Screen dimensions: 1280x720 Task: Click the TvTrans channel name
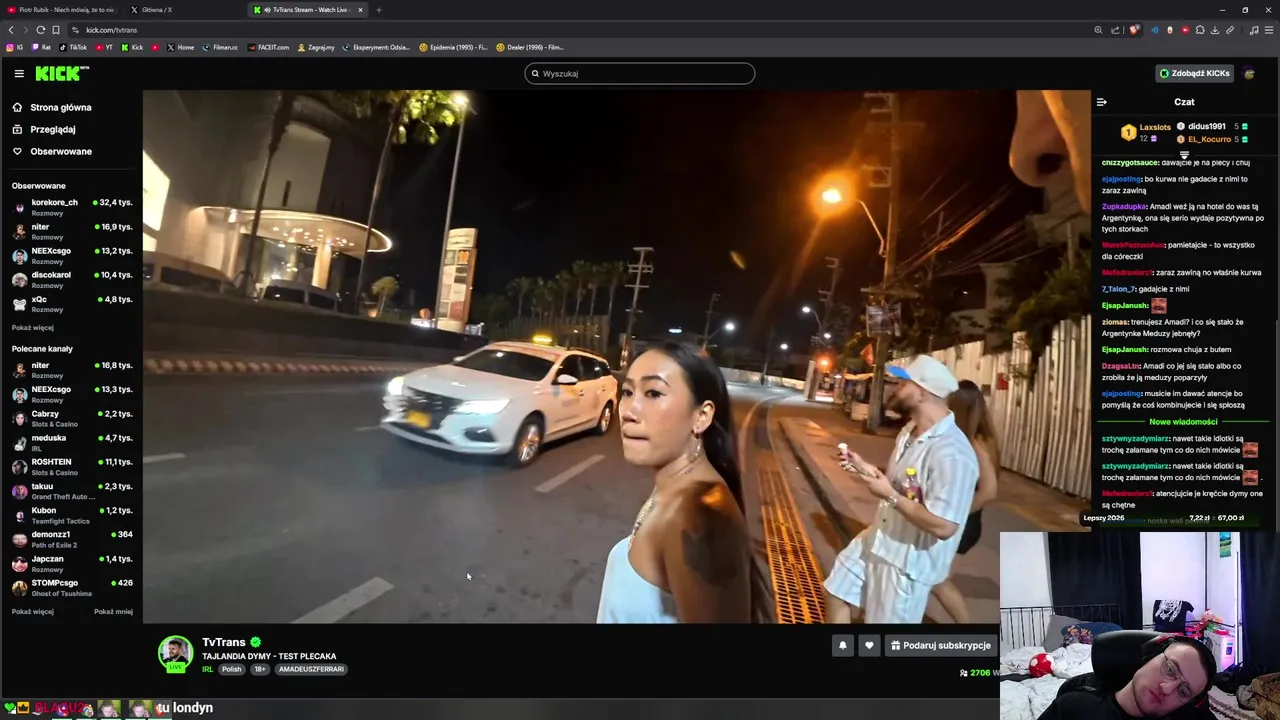[224, 642]
